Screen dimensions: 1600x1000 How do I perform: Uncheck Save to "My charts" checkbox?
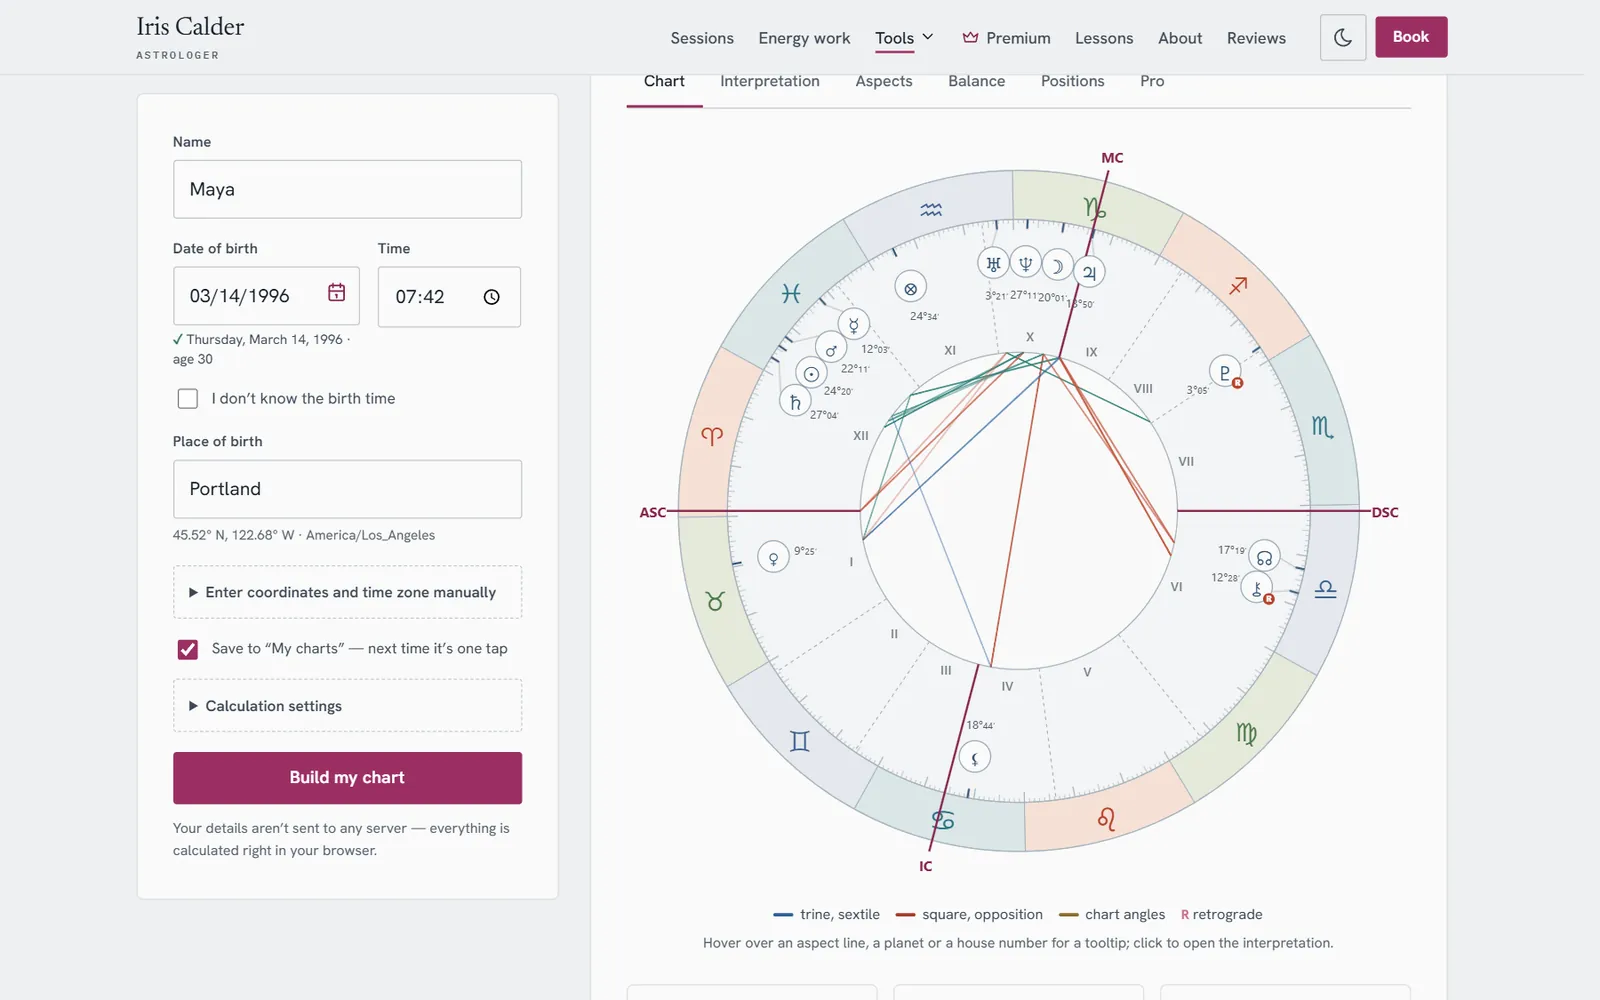[x=187, y=649]
